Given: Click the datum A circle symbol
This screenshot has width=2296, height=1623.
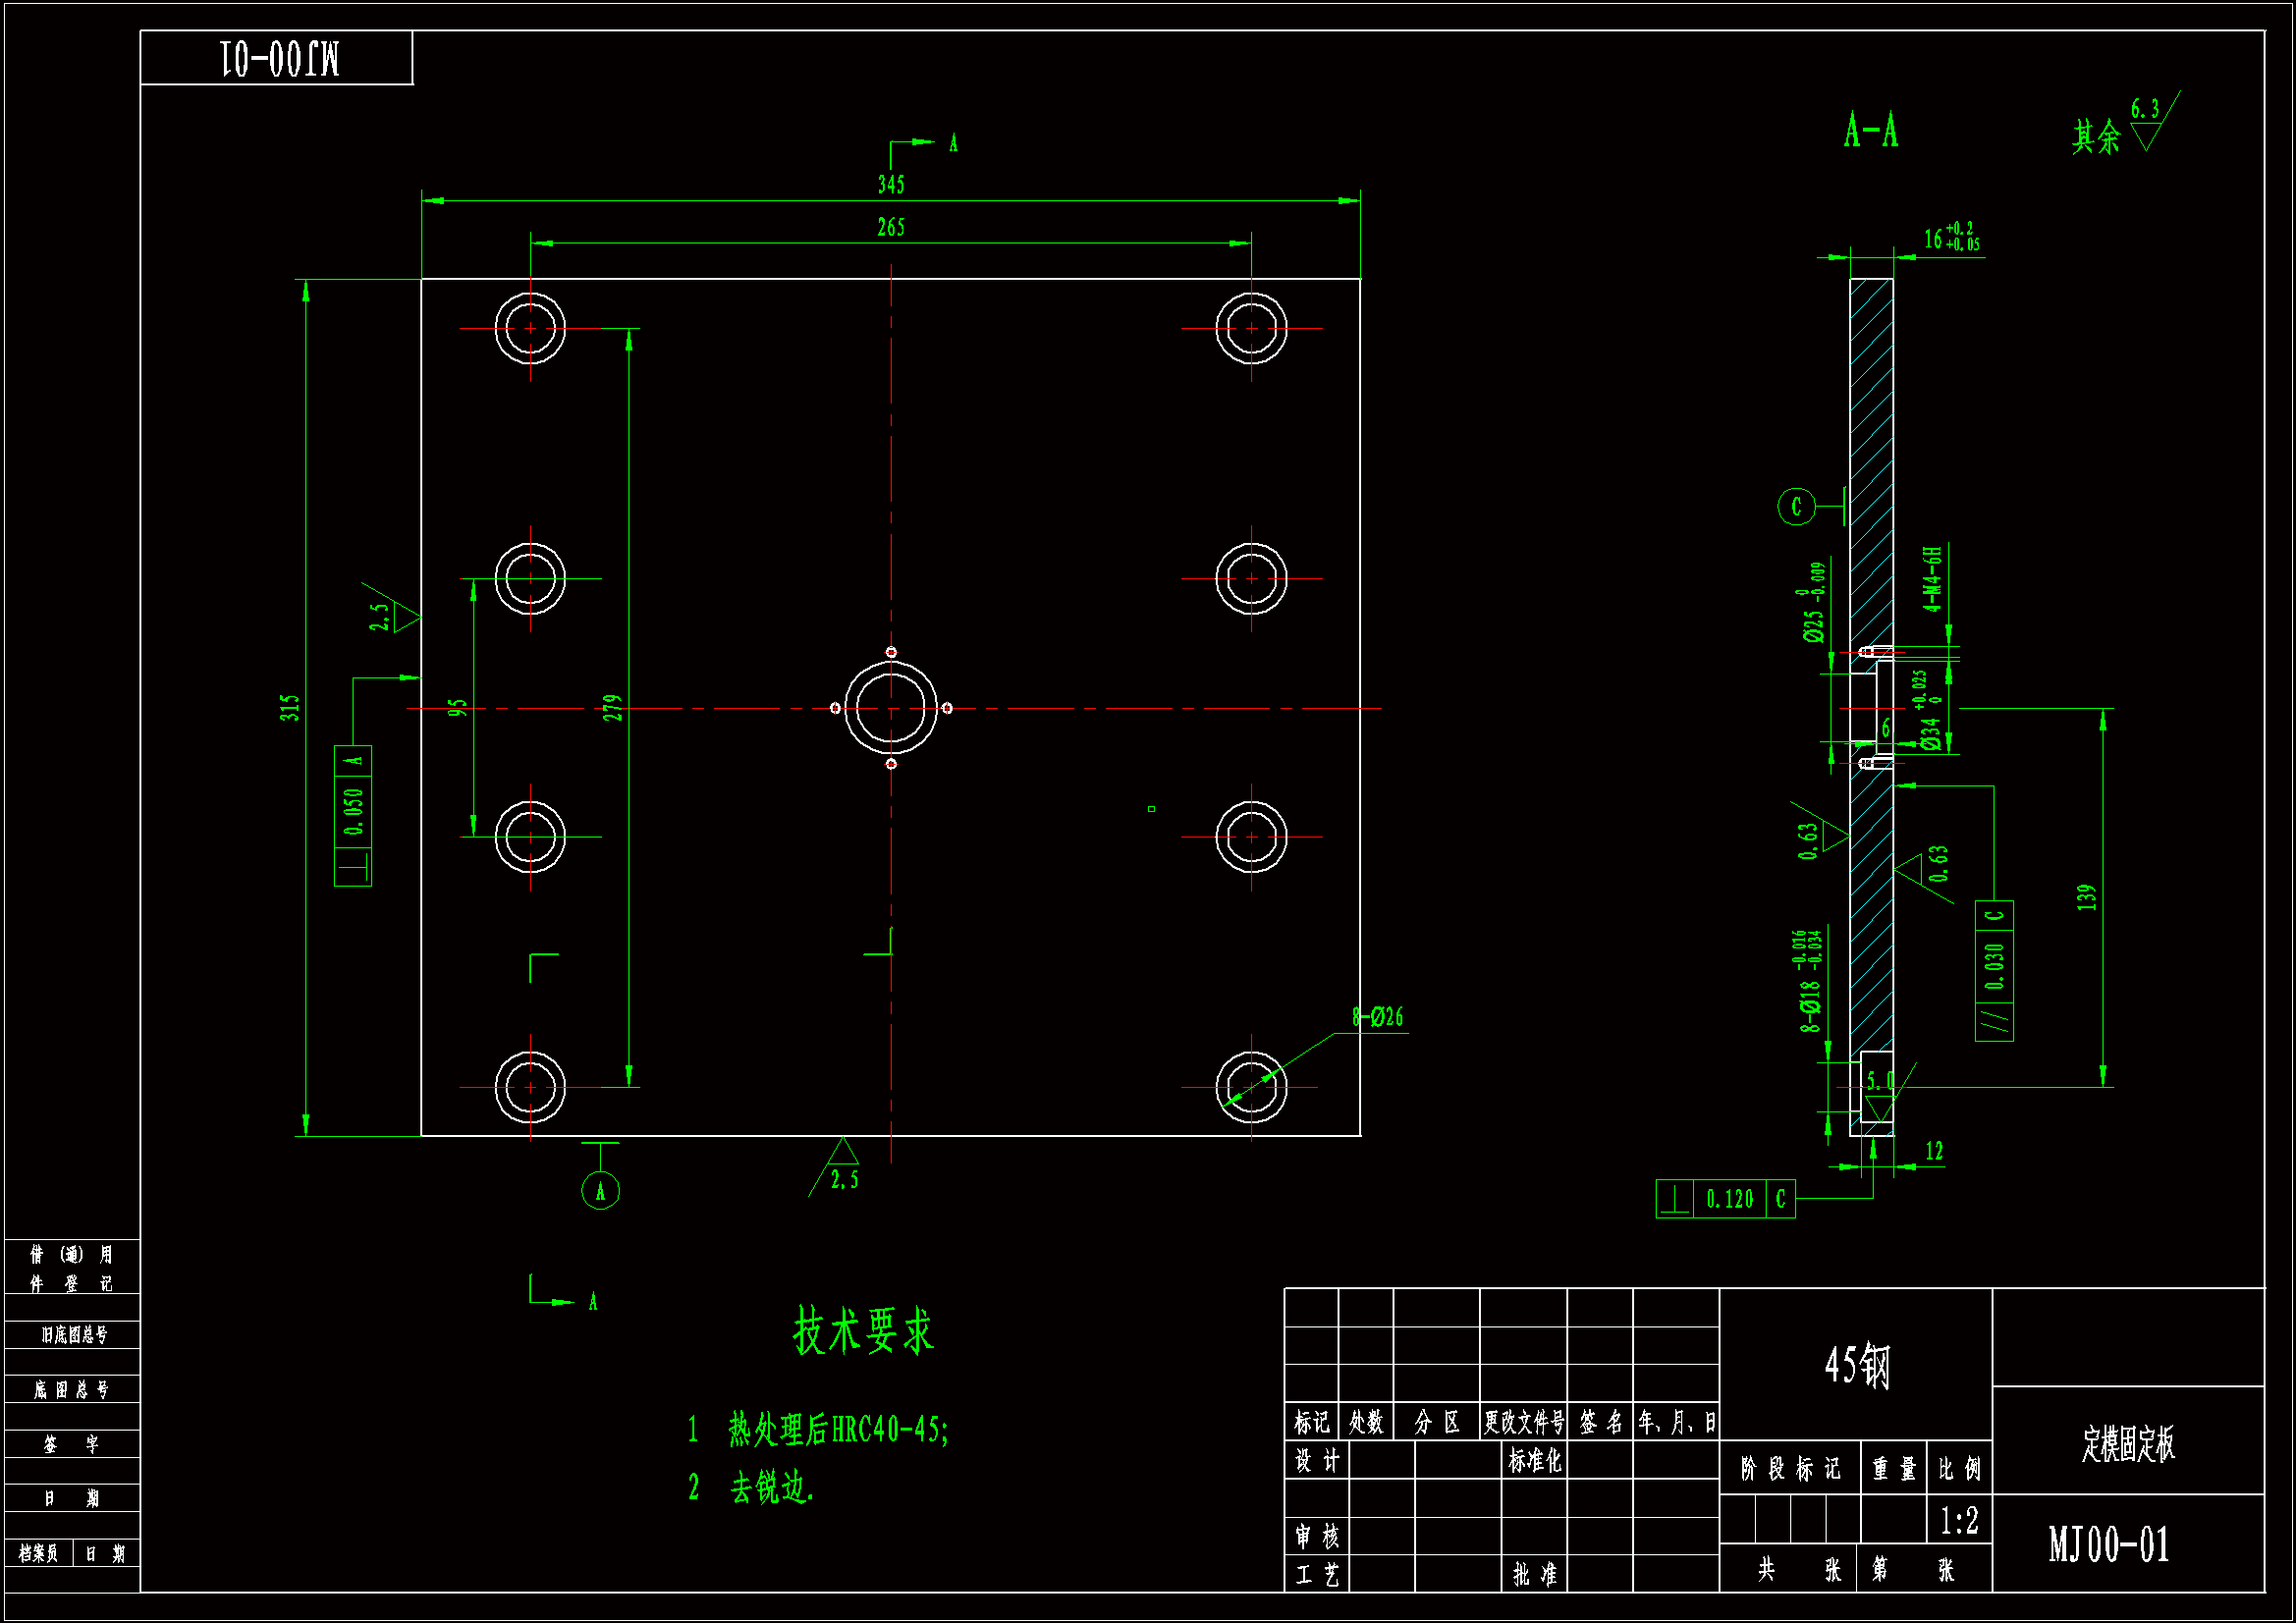Looking at the screenshot, I should pyautogui.click(x=600, y=1191).
